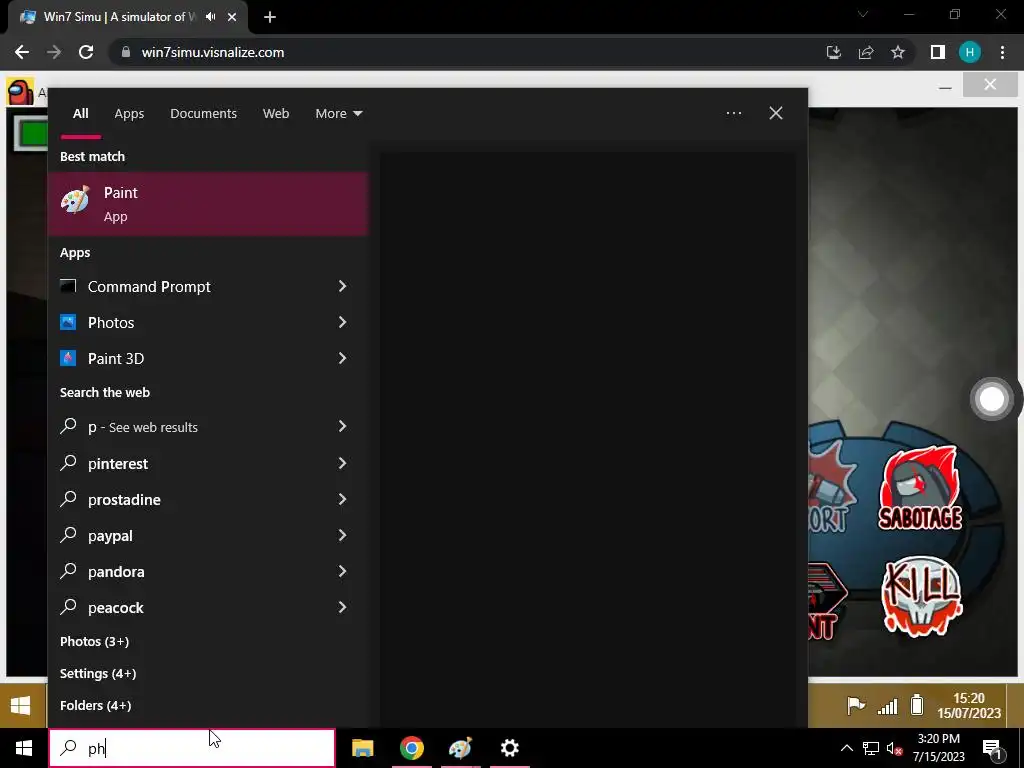Click the muted volume tray icon
The width and height of the screenshot is (1024, 768).
point(895,748)
